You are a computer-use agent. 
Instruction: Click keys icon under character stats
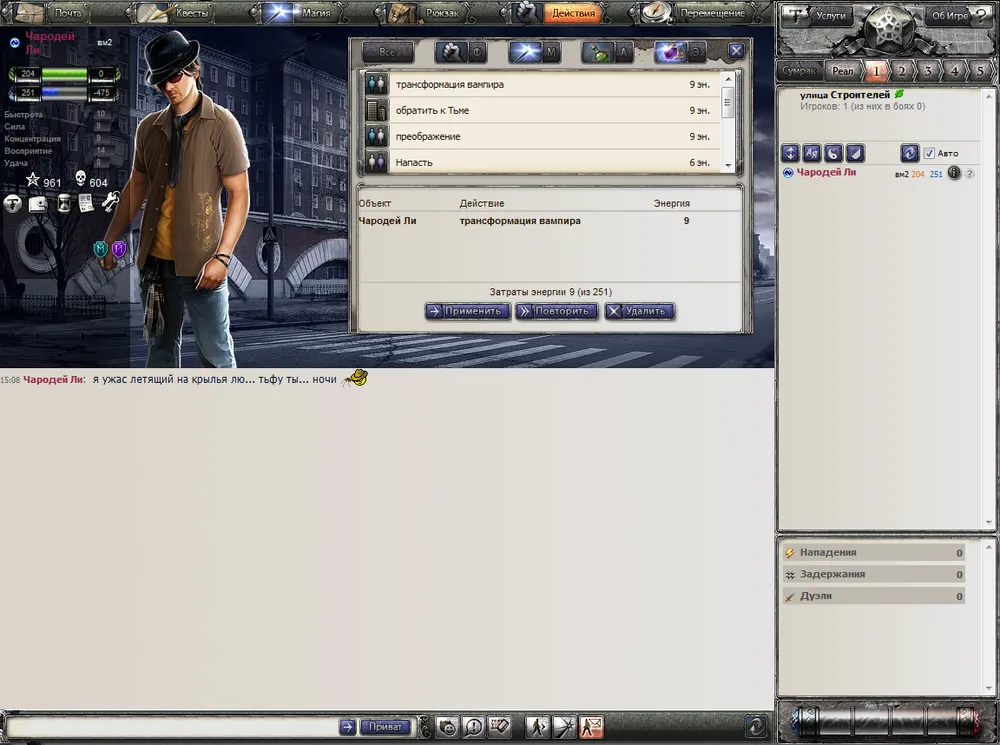click(111, 202)
